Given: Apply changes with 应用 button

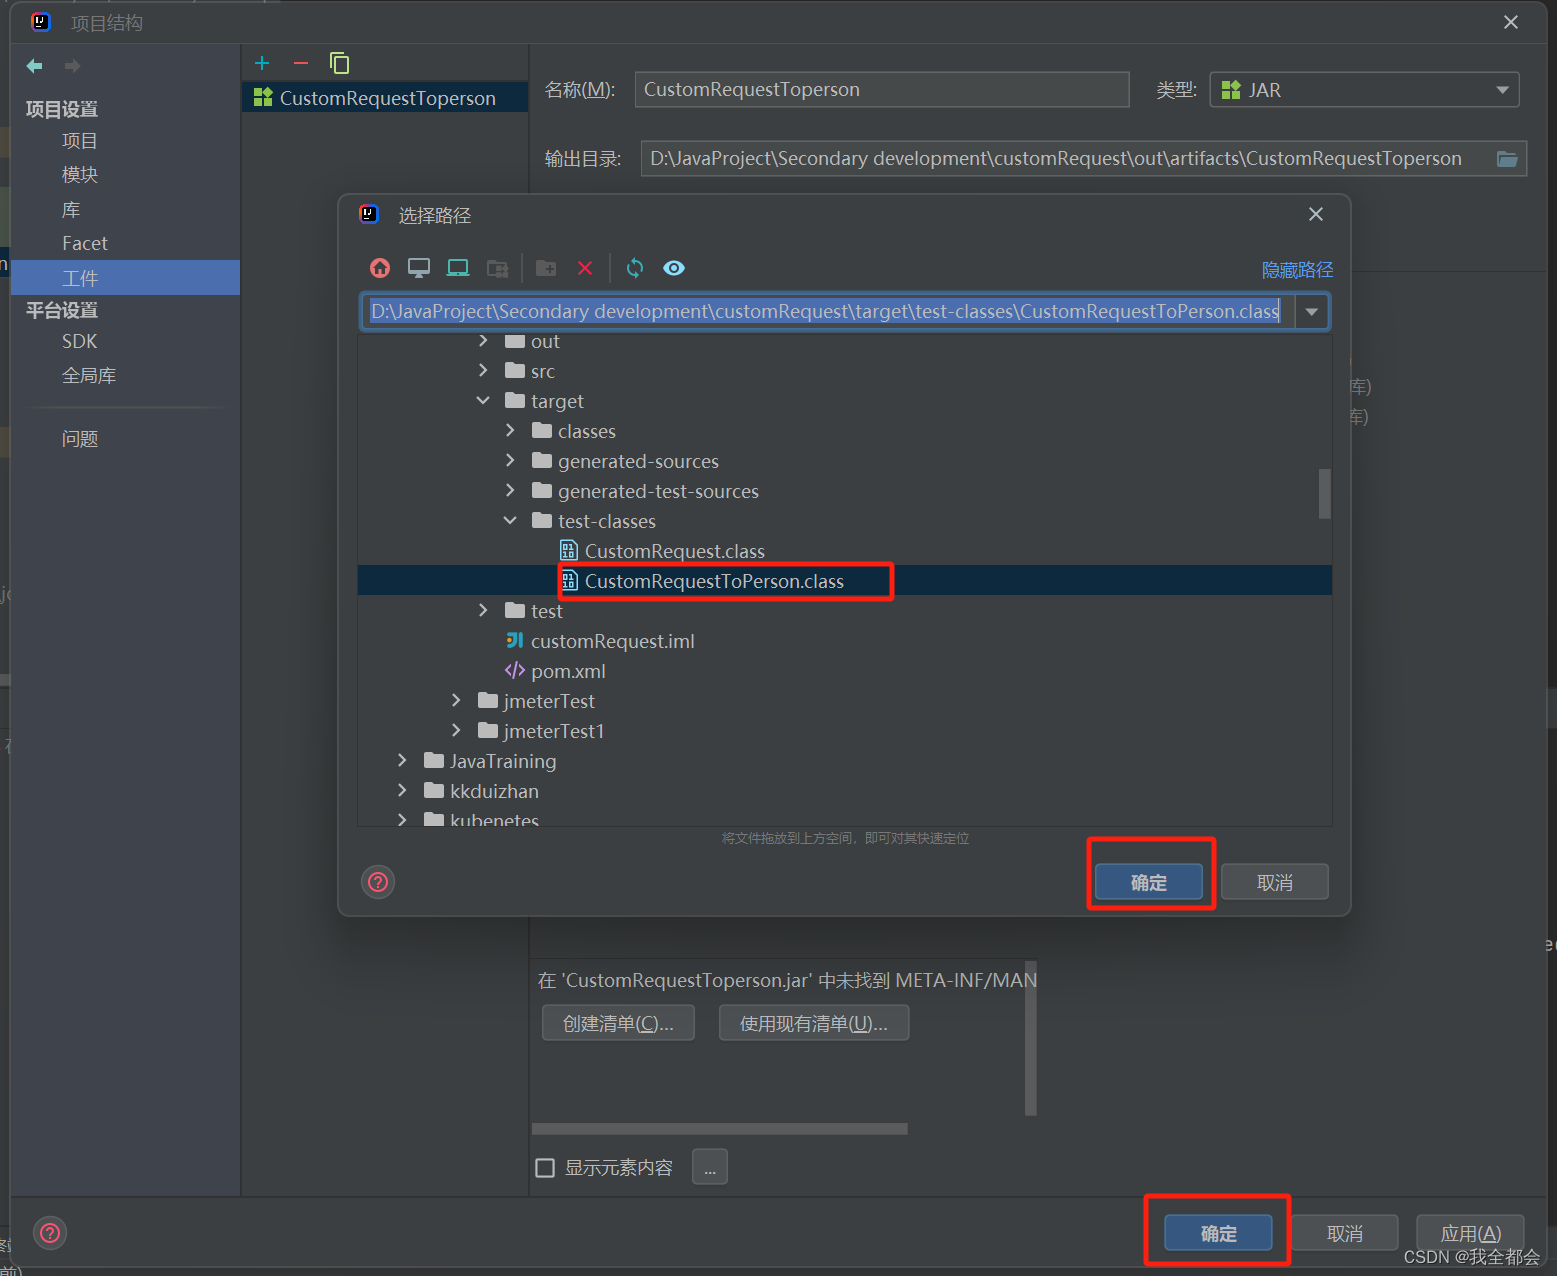Looking at the screenshot, I should (x=1470, y=1233).
